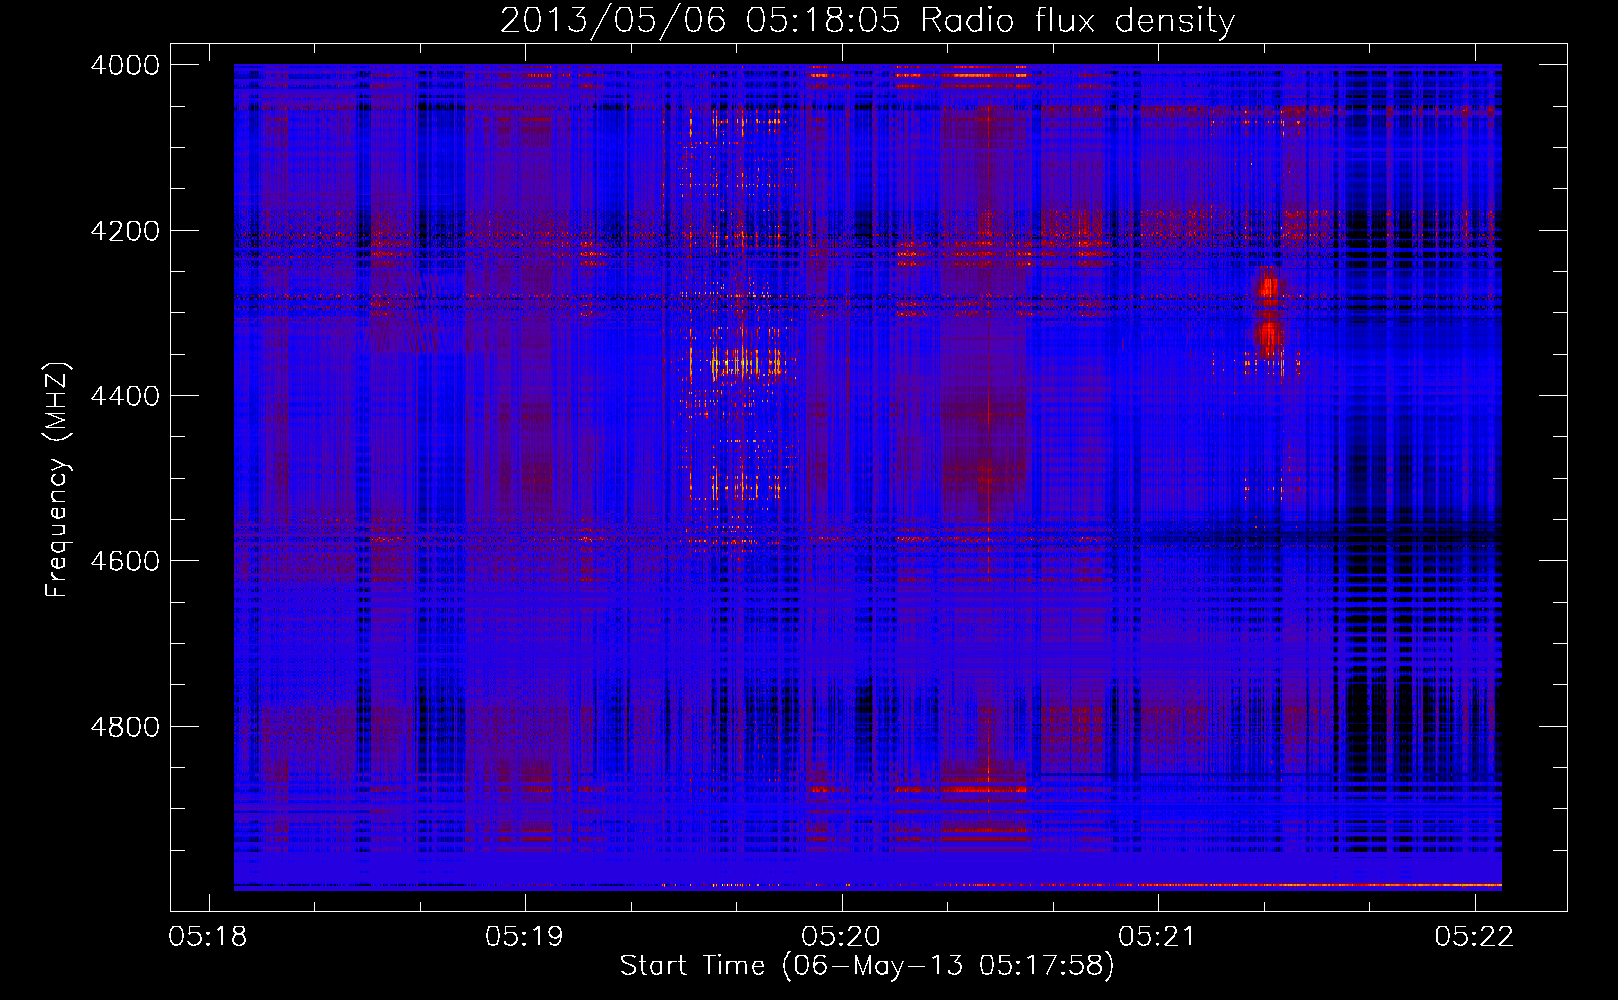This screenshot has height=1000, width=1618.
Task: Select the 4800 frequency tick label
Action: pyautogui.click(x=125, y=727)
